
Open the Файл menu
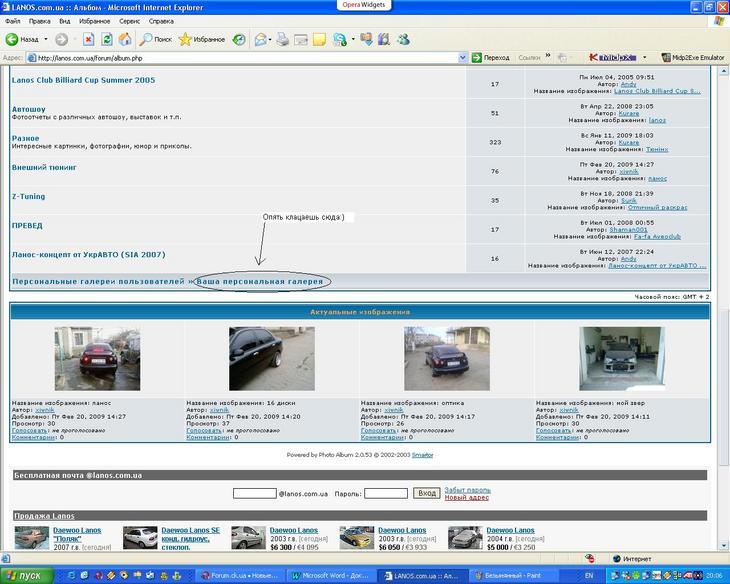12,20
